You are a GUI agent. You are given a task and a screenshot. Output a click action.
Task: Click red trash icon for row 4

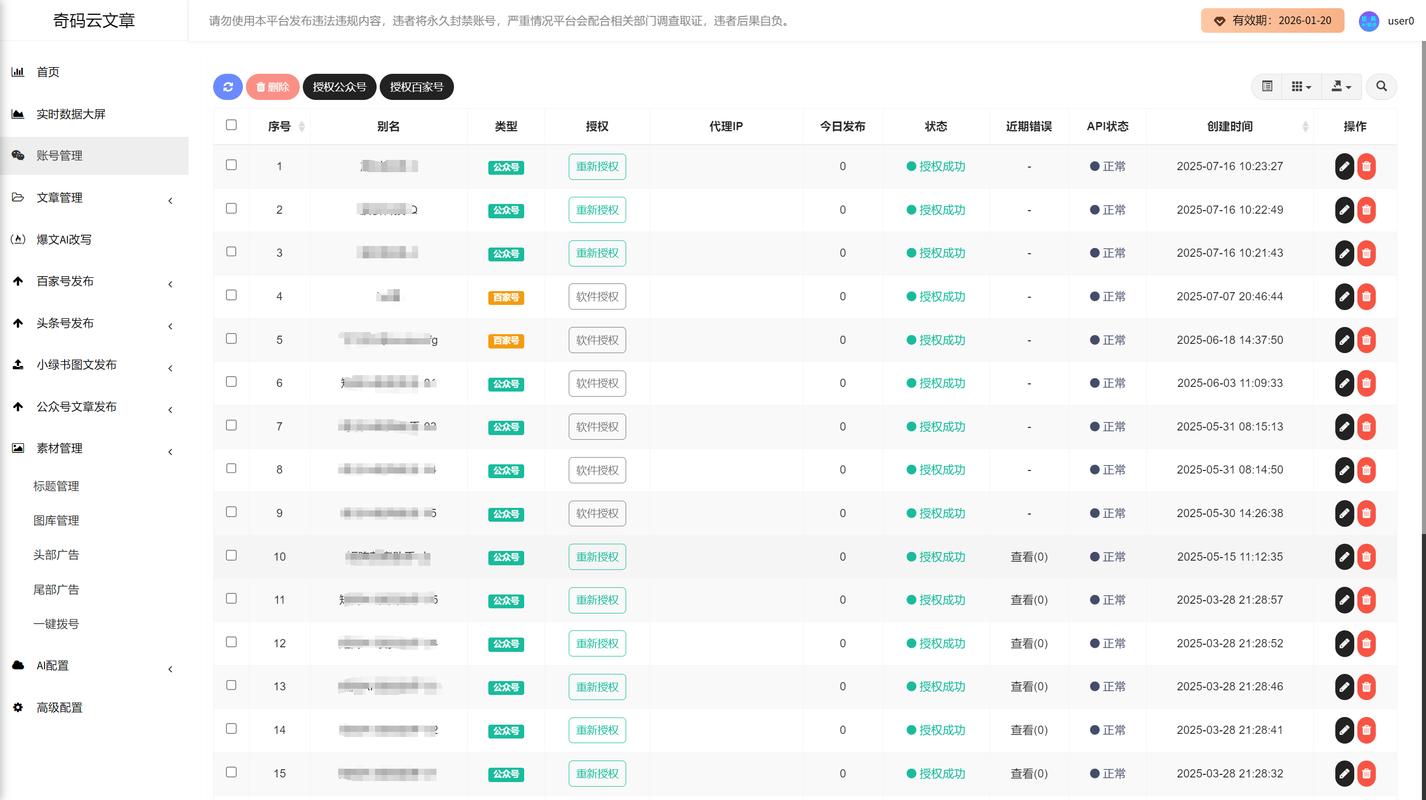coord(1366,297)
